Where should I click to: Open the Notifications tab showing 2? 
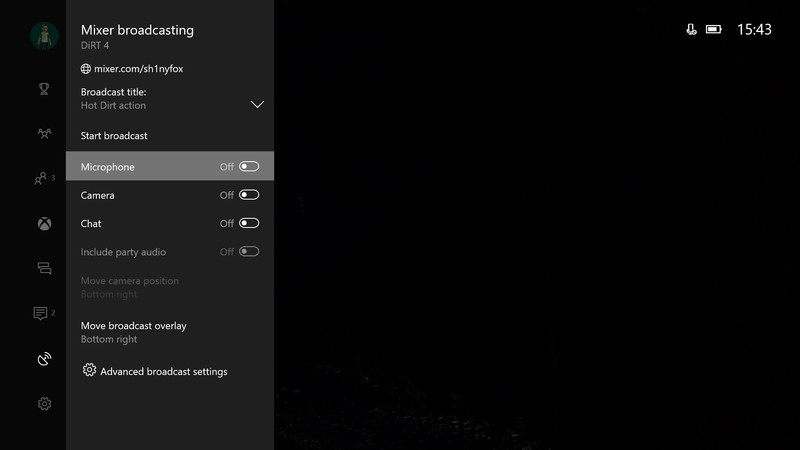[41, 313]
